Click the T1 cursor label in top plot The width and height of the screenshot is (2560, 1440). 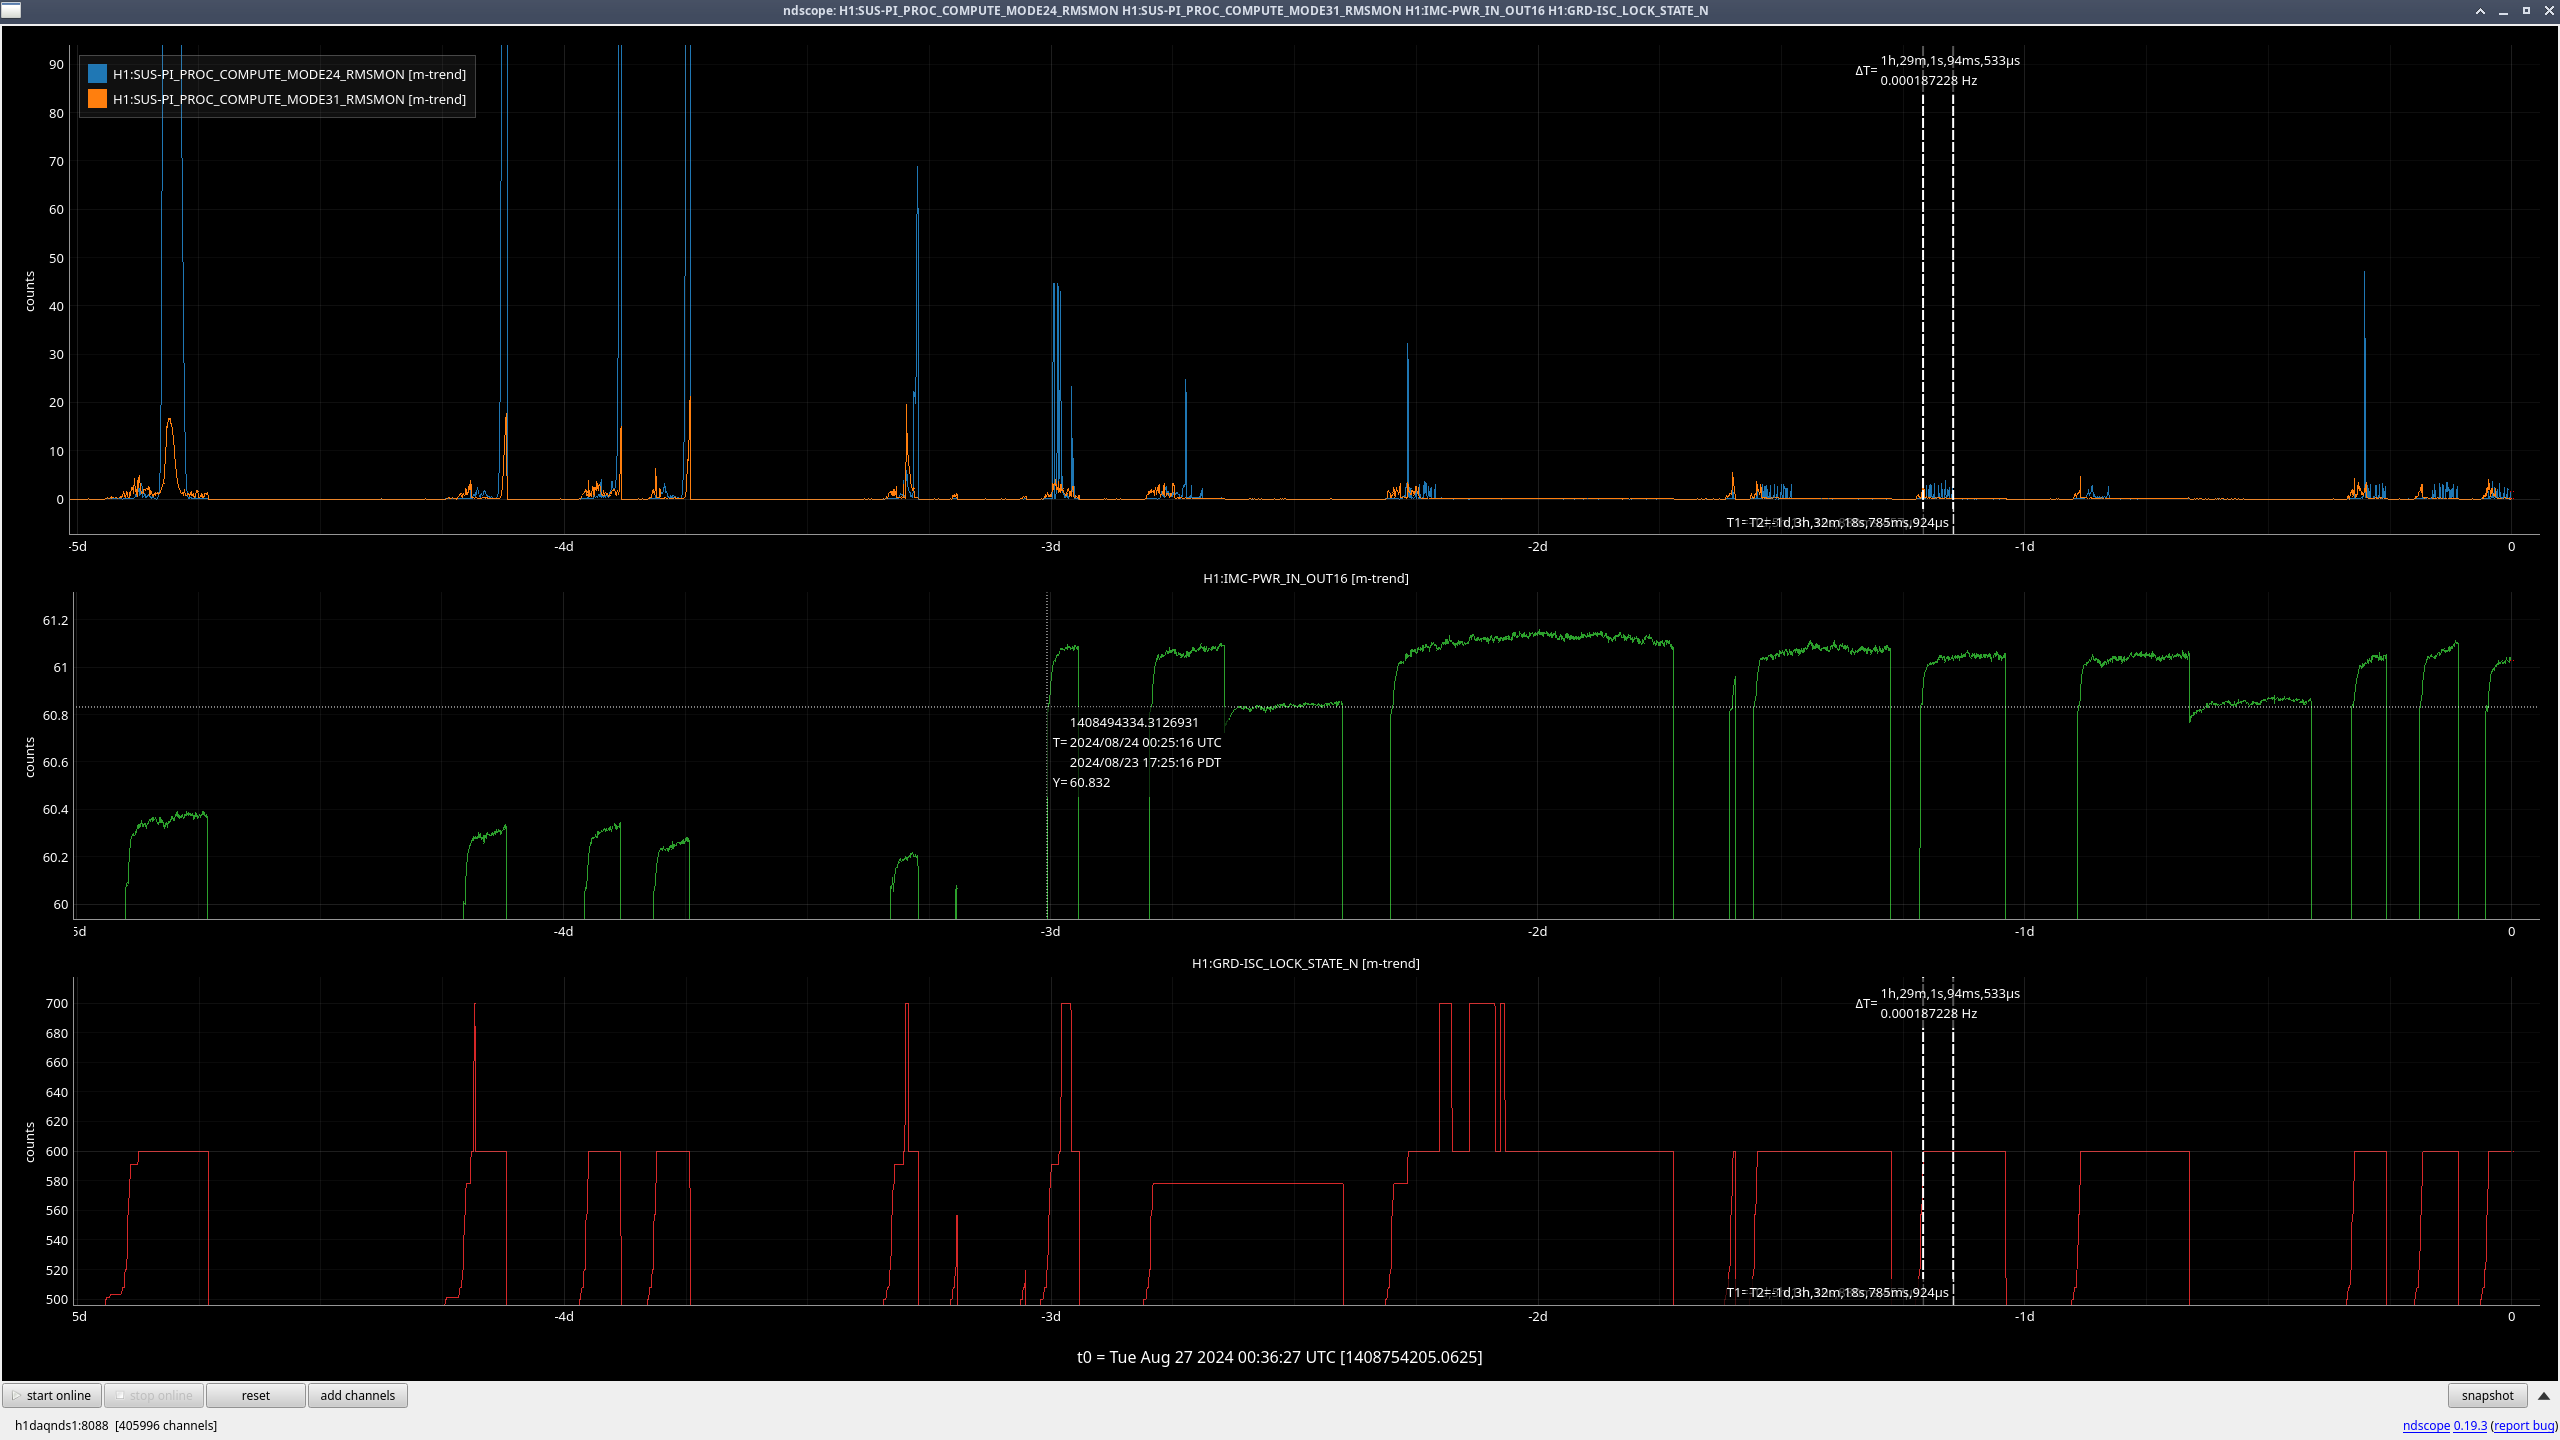[1837, 522]
